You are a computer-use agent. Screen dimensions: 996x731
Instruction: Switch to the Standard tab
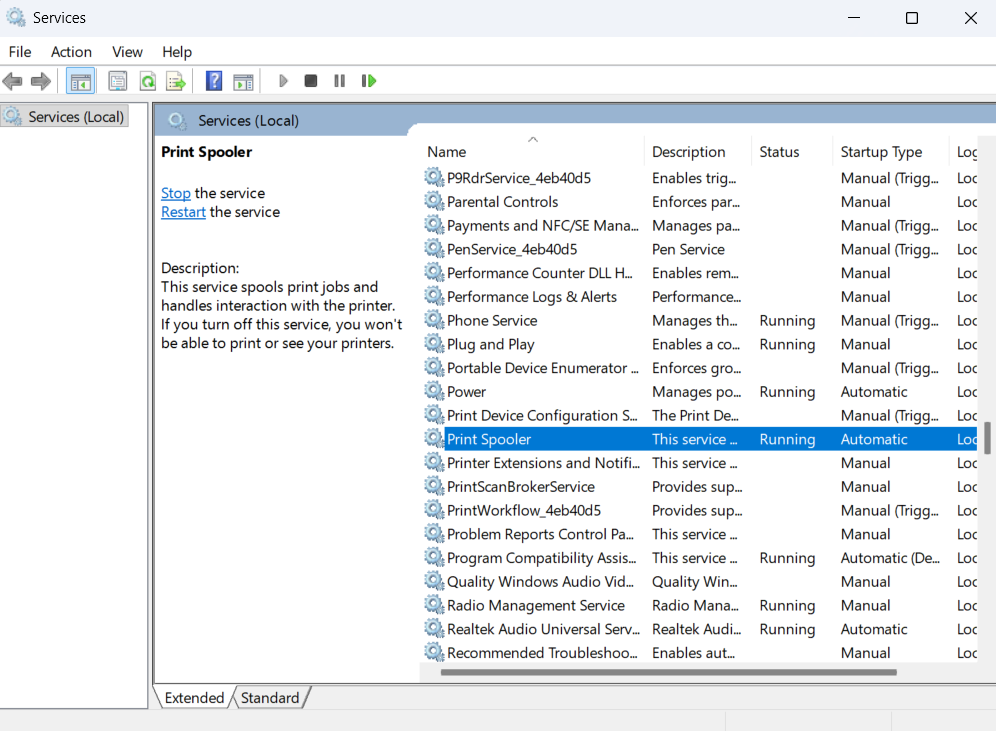270,698
